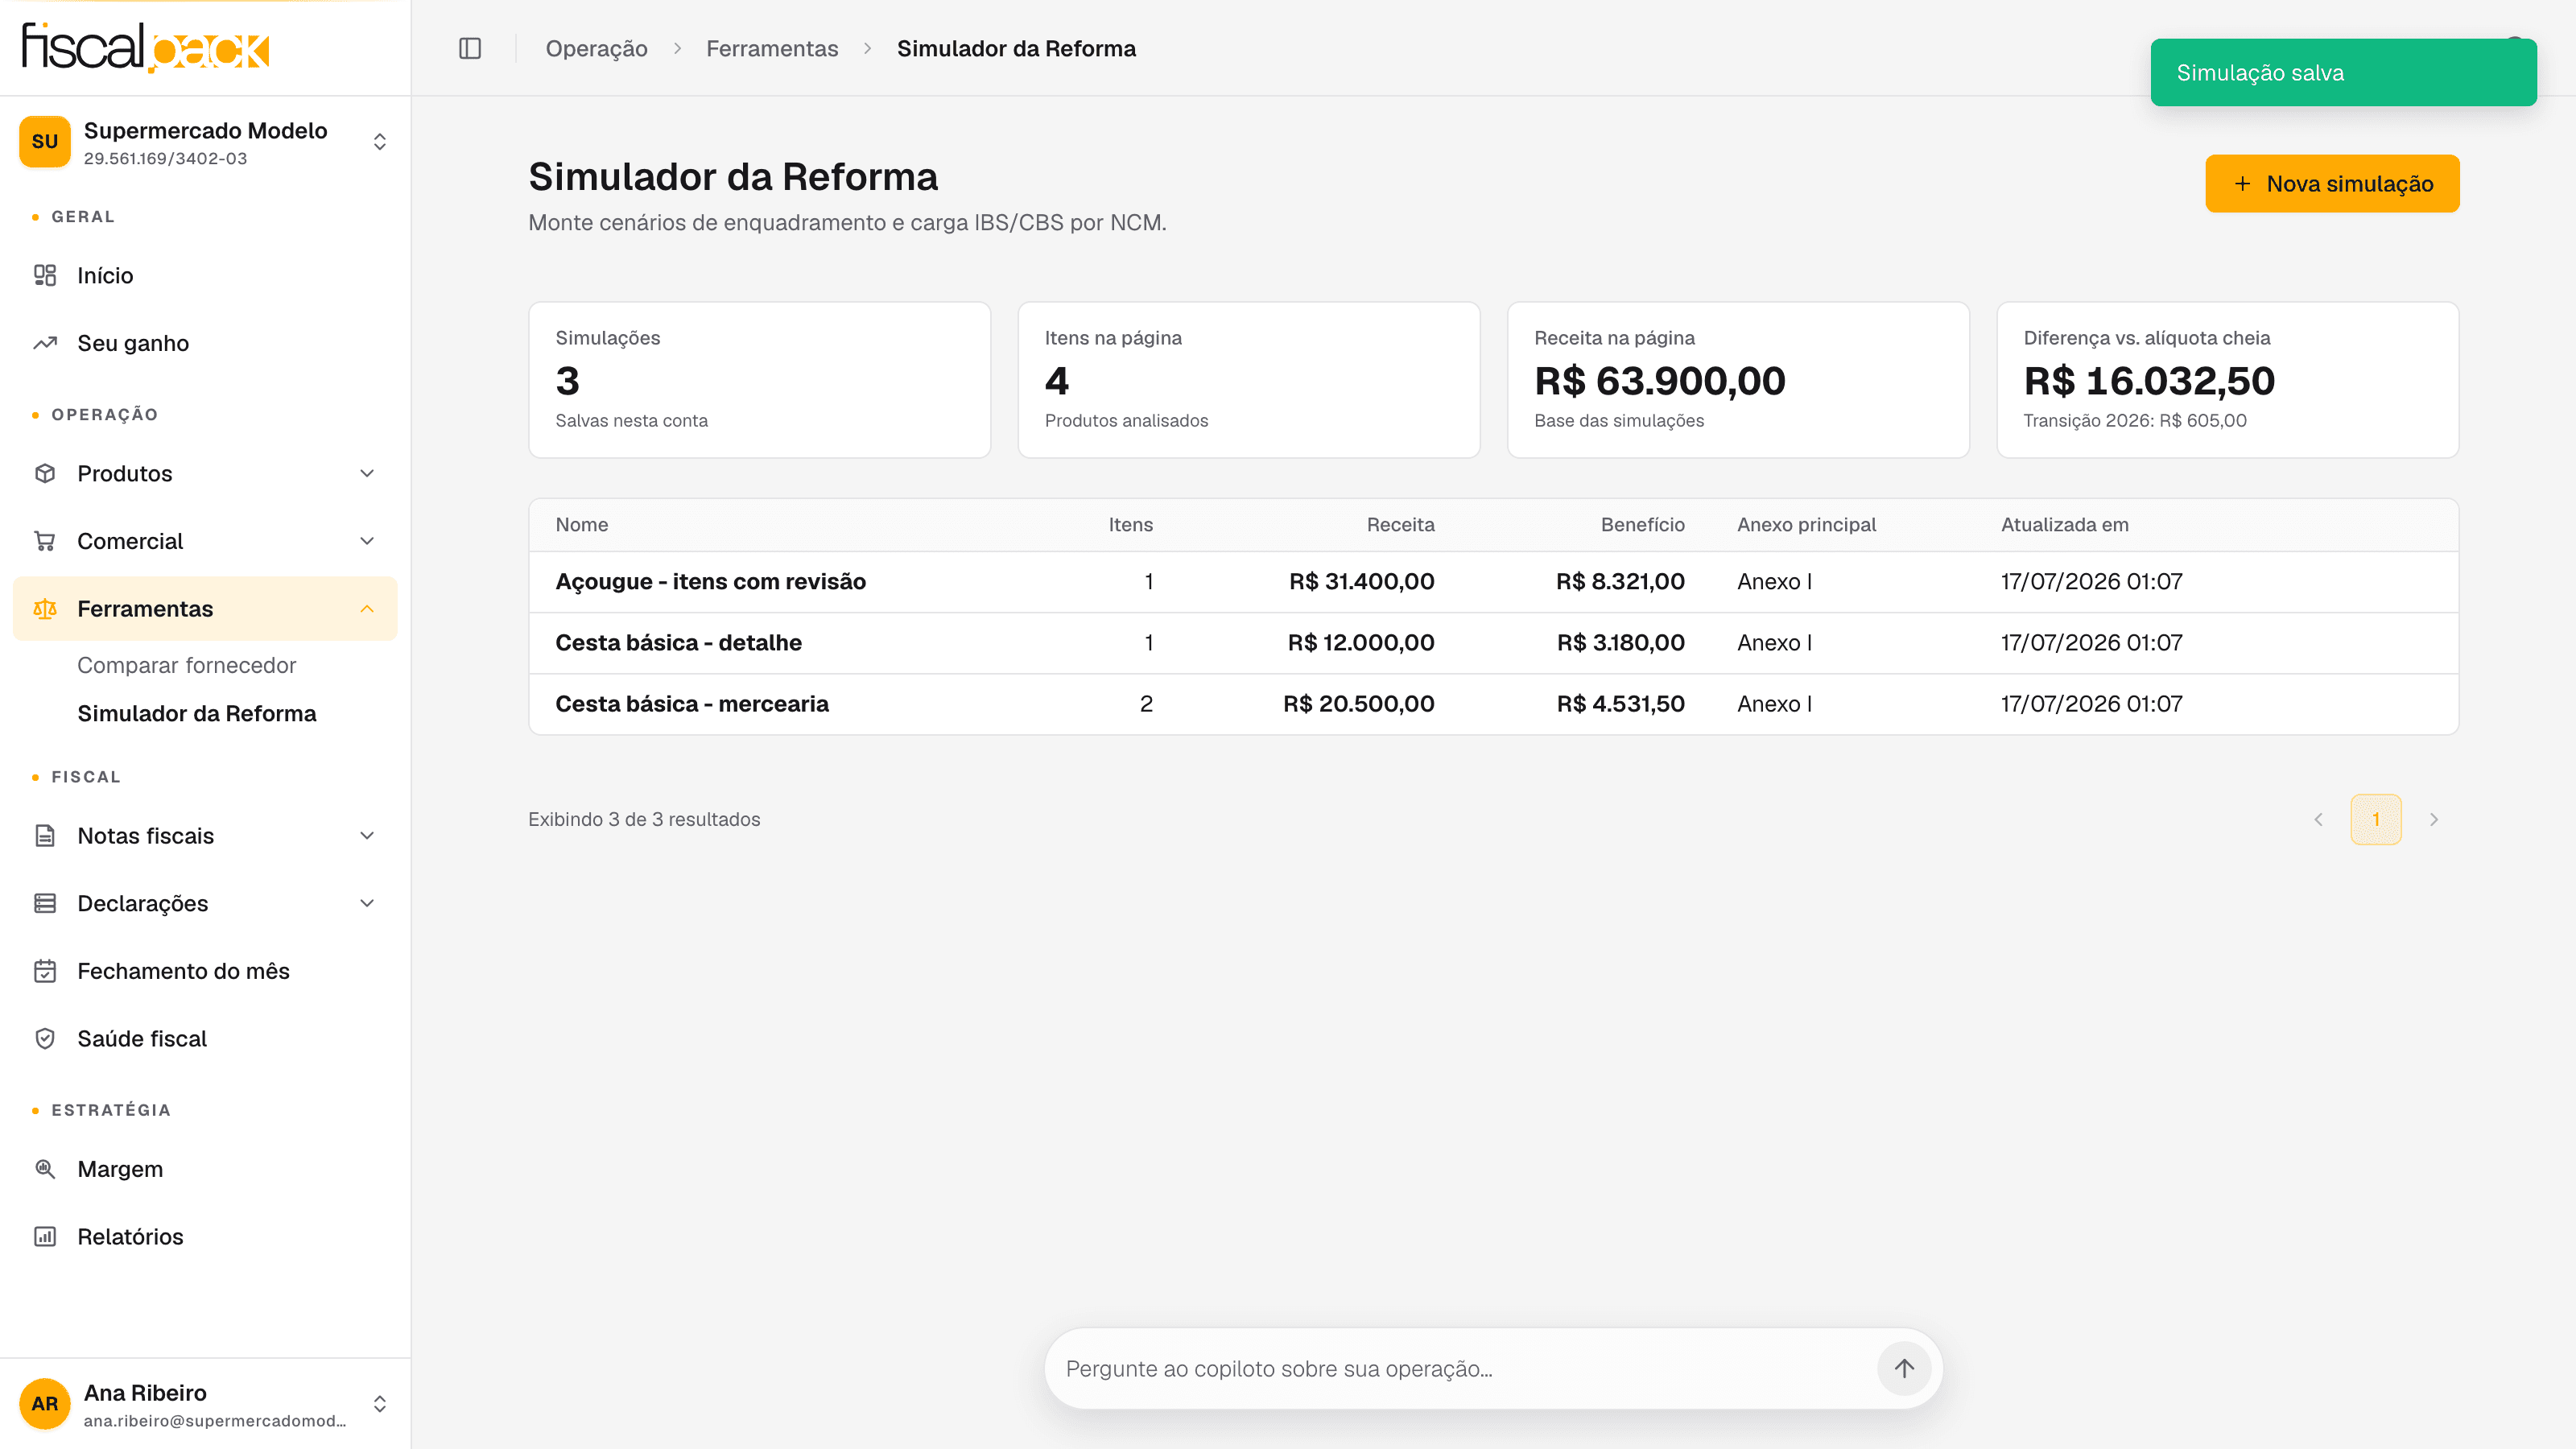This screenshot has height=1449, width=2576.
Task: Open the Relatórios menu item
Action: tap(205, 1237)
